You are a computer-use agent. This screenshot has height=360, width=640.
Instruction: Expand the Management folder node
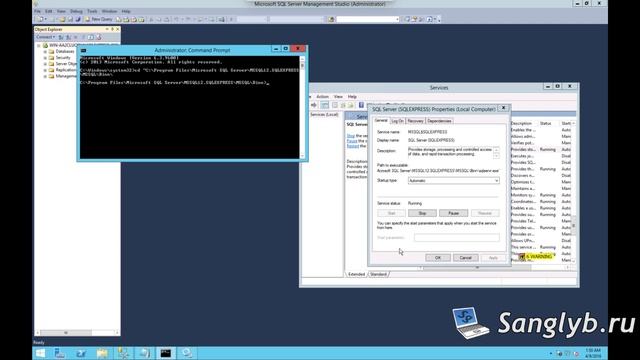(45, 76)
